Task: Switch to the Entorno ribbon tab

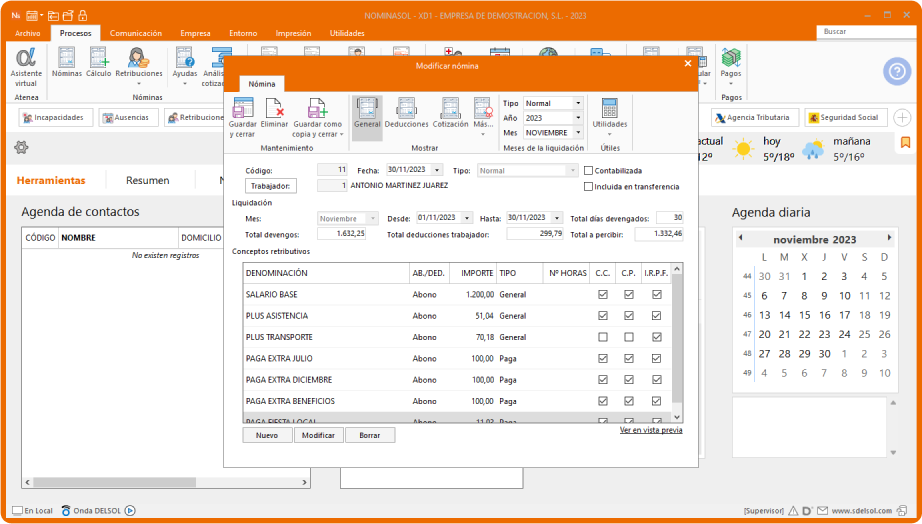Action: click(x=243, y=34)
